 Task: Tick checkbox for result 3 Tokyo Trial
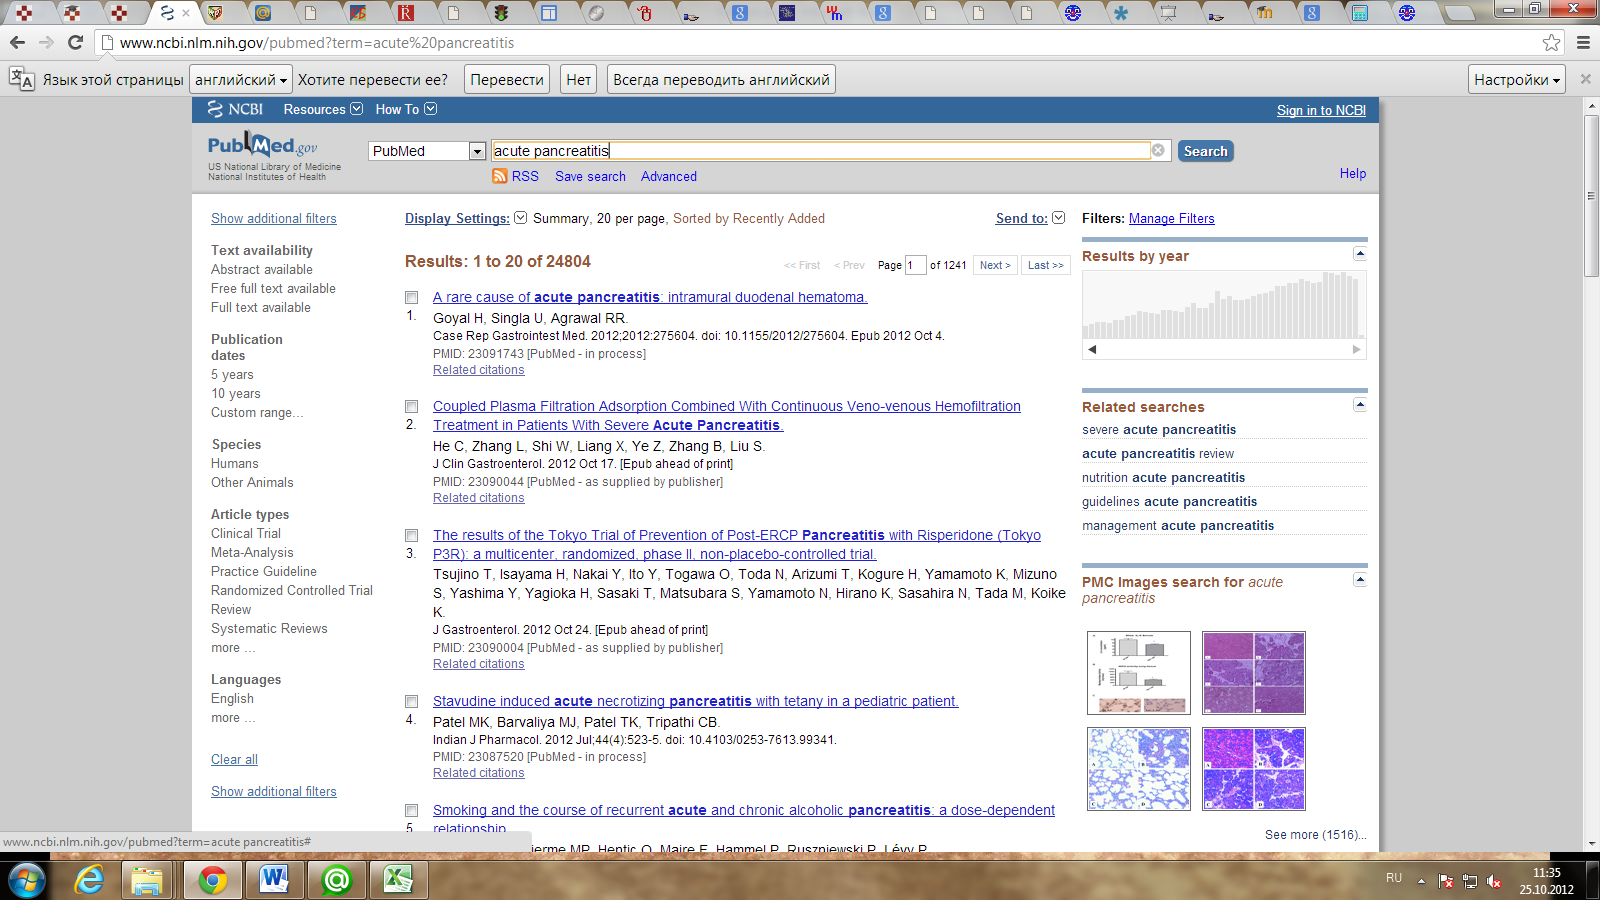(x=411, y=535)
